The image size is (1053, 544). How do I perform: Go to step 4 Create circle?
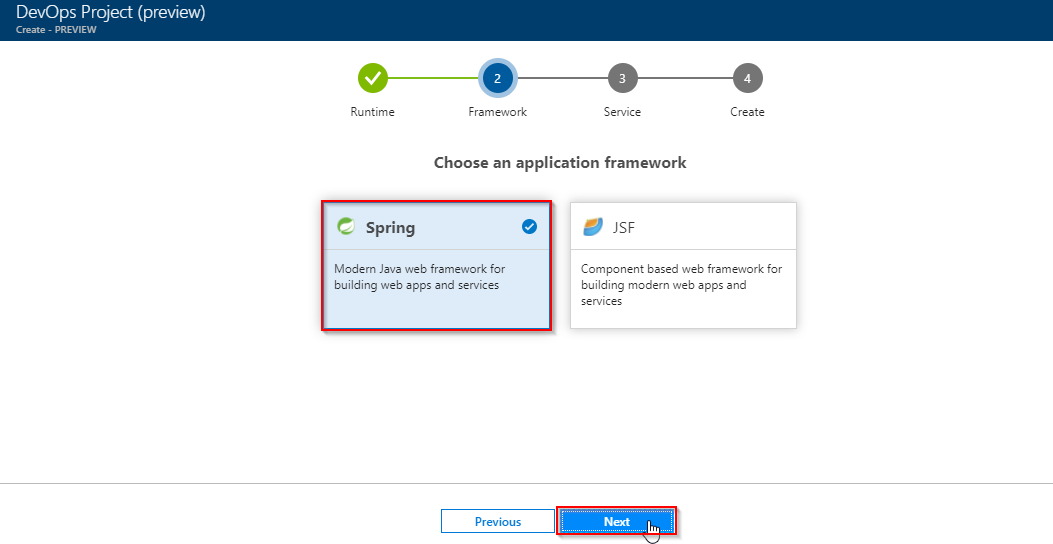click(x=747, y=79)
